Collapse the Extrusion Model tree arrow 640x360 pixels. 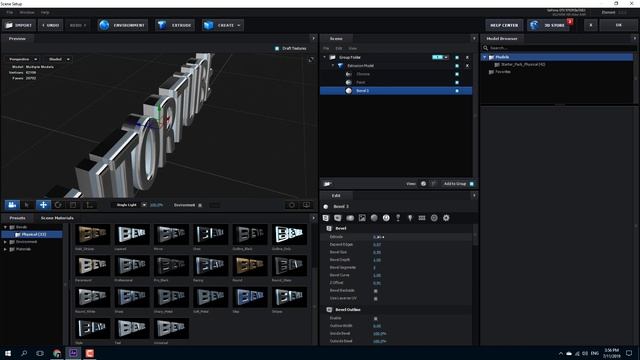pyautogui.click(x=333, y=66)
